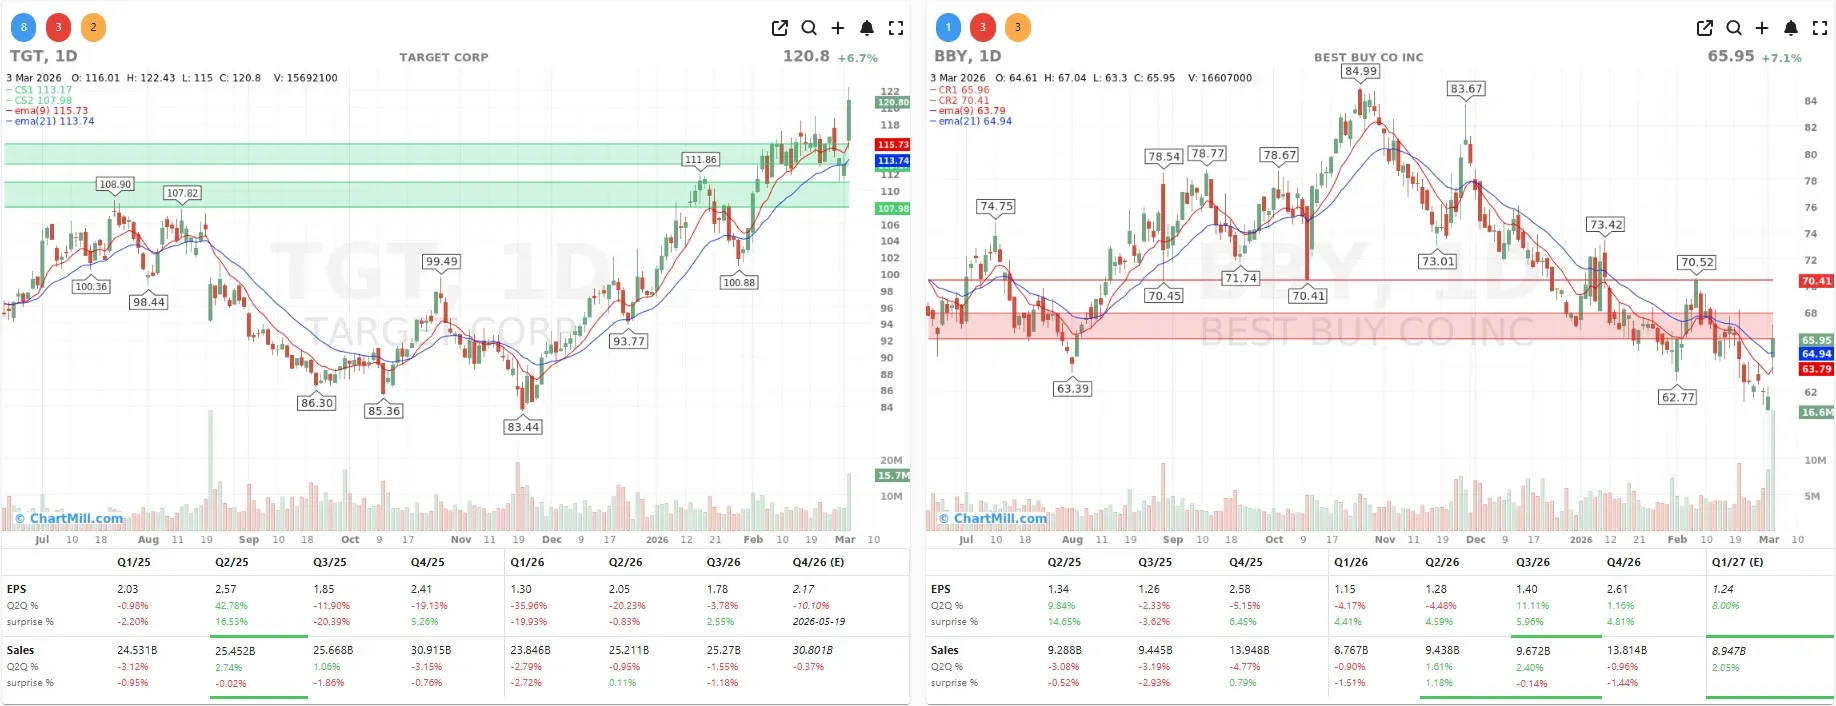The width and height of the screenshot is (1836, 706).
Task: Click the 84.99 high label on BBY chart
Action: click(x=1361, y=71)
